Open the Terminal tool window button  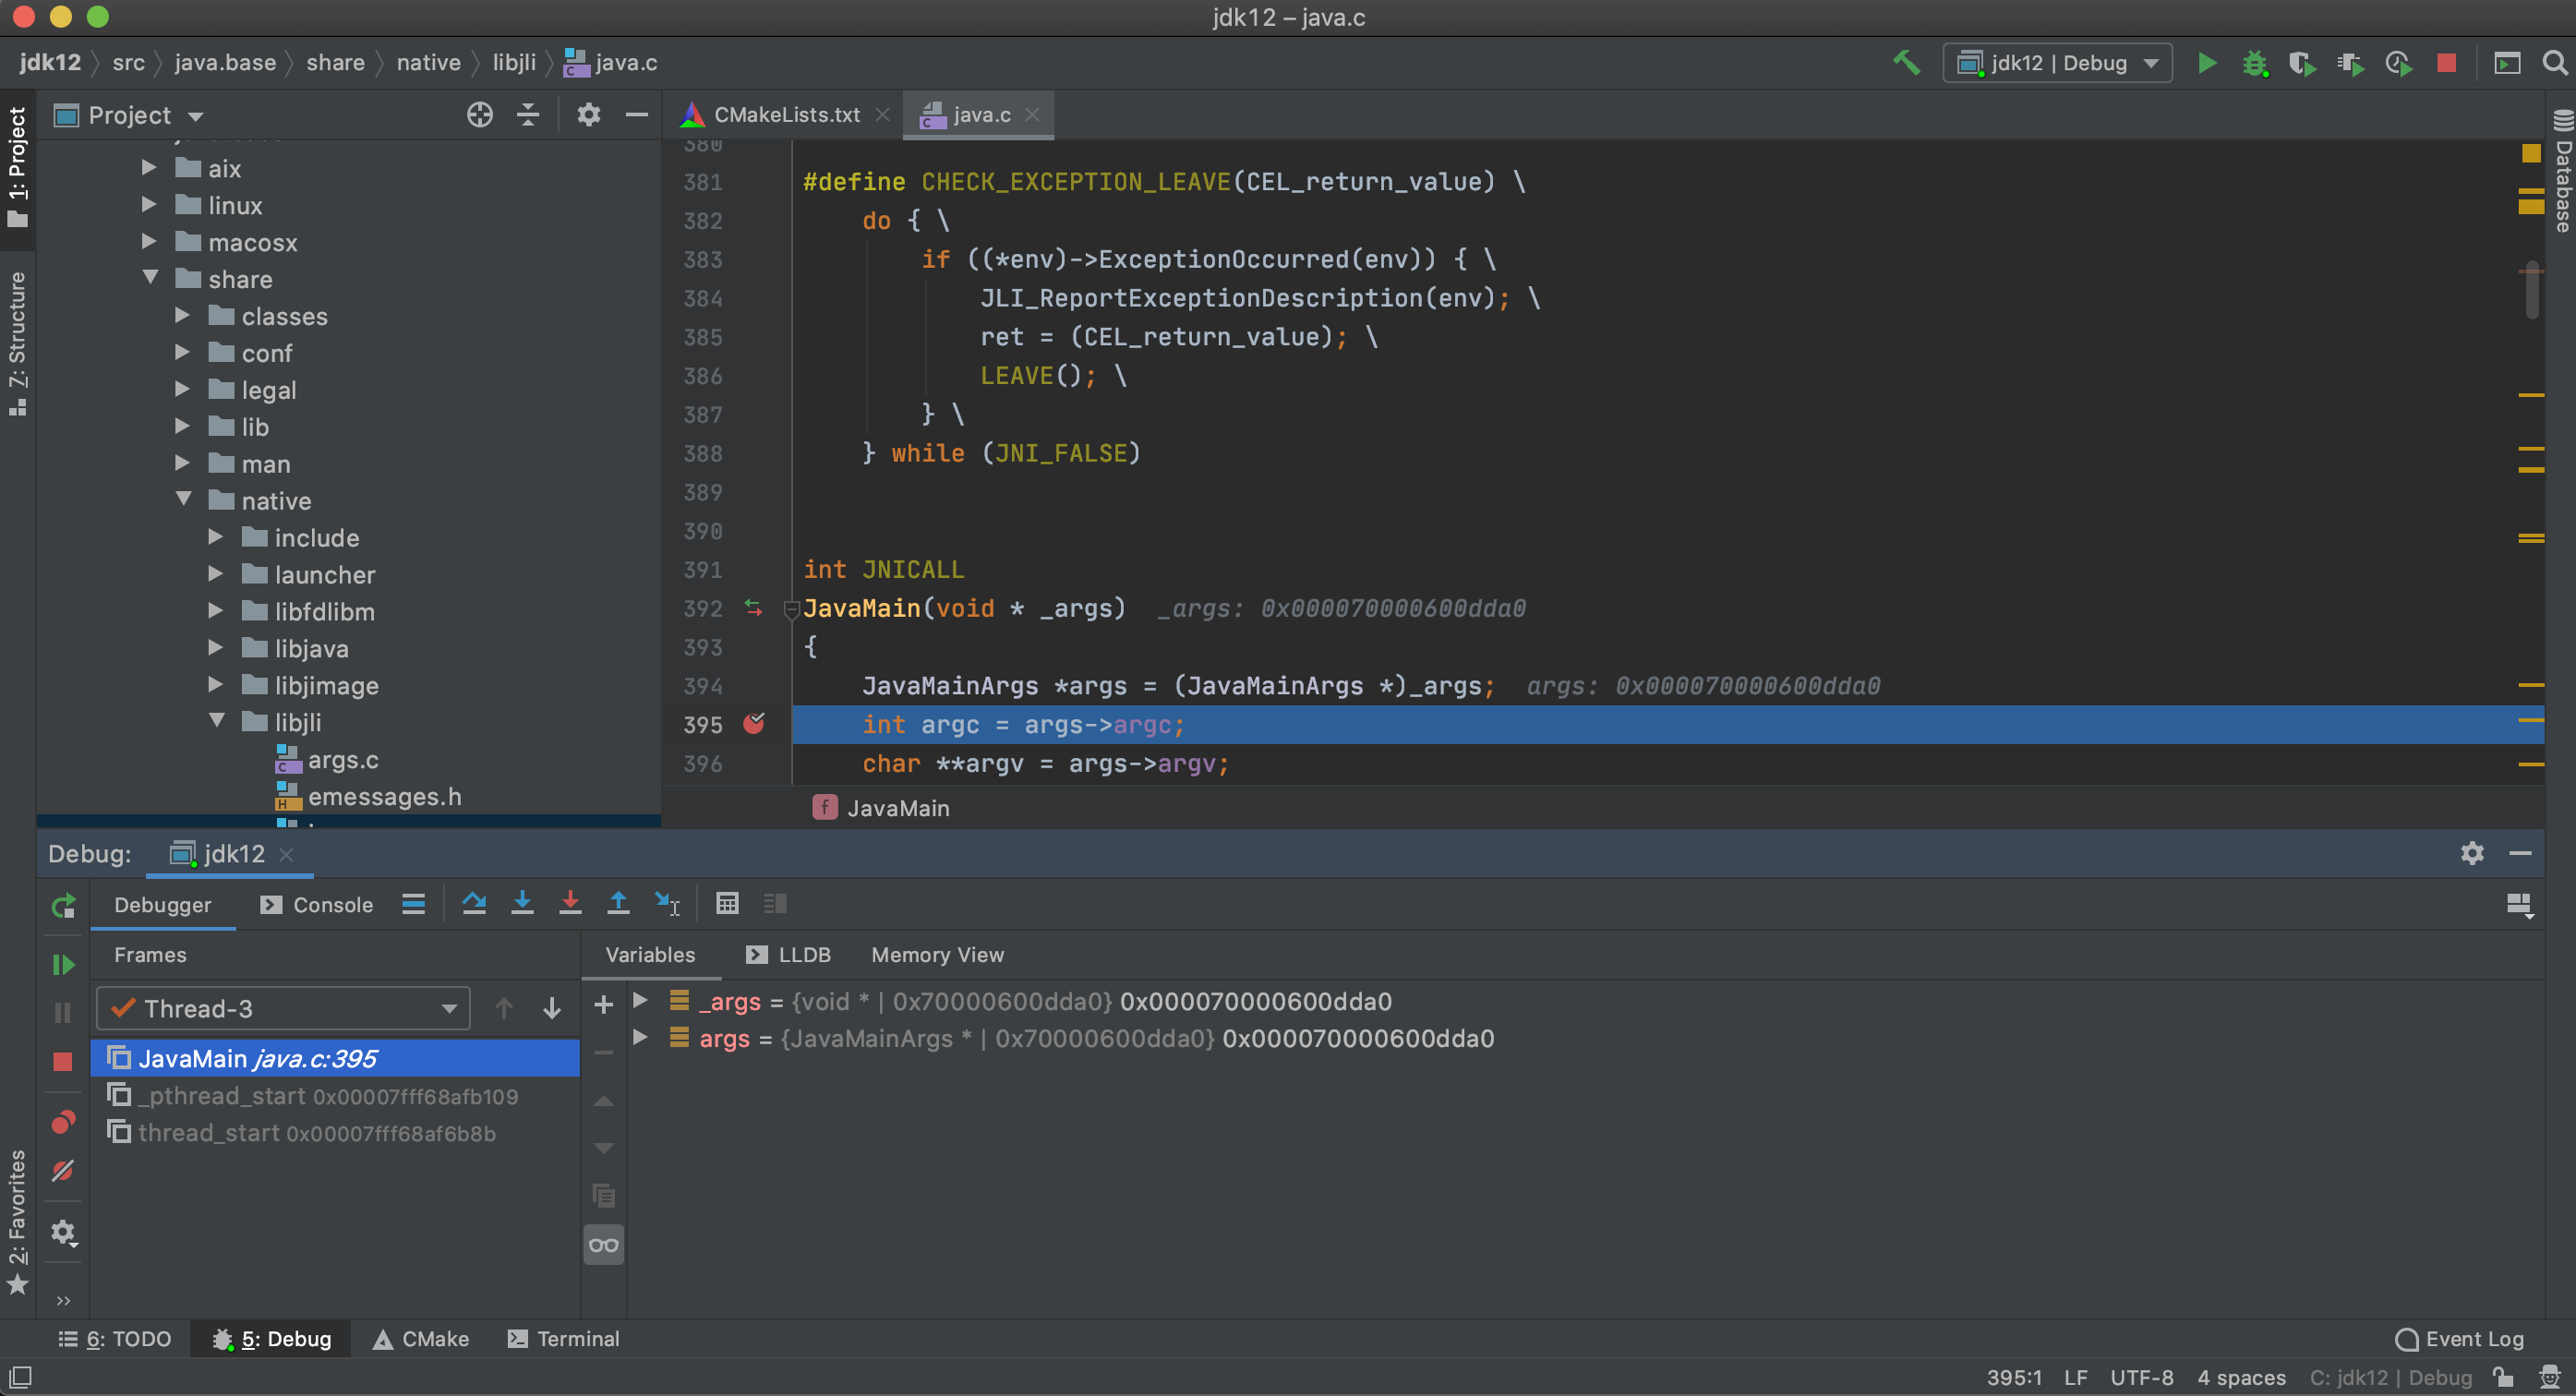[564, 1338]
